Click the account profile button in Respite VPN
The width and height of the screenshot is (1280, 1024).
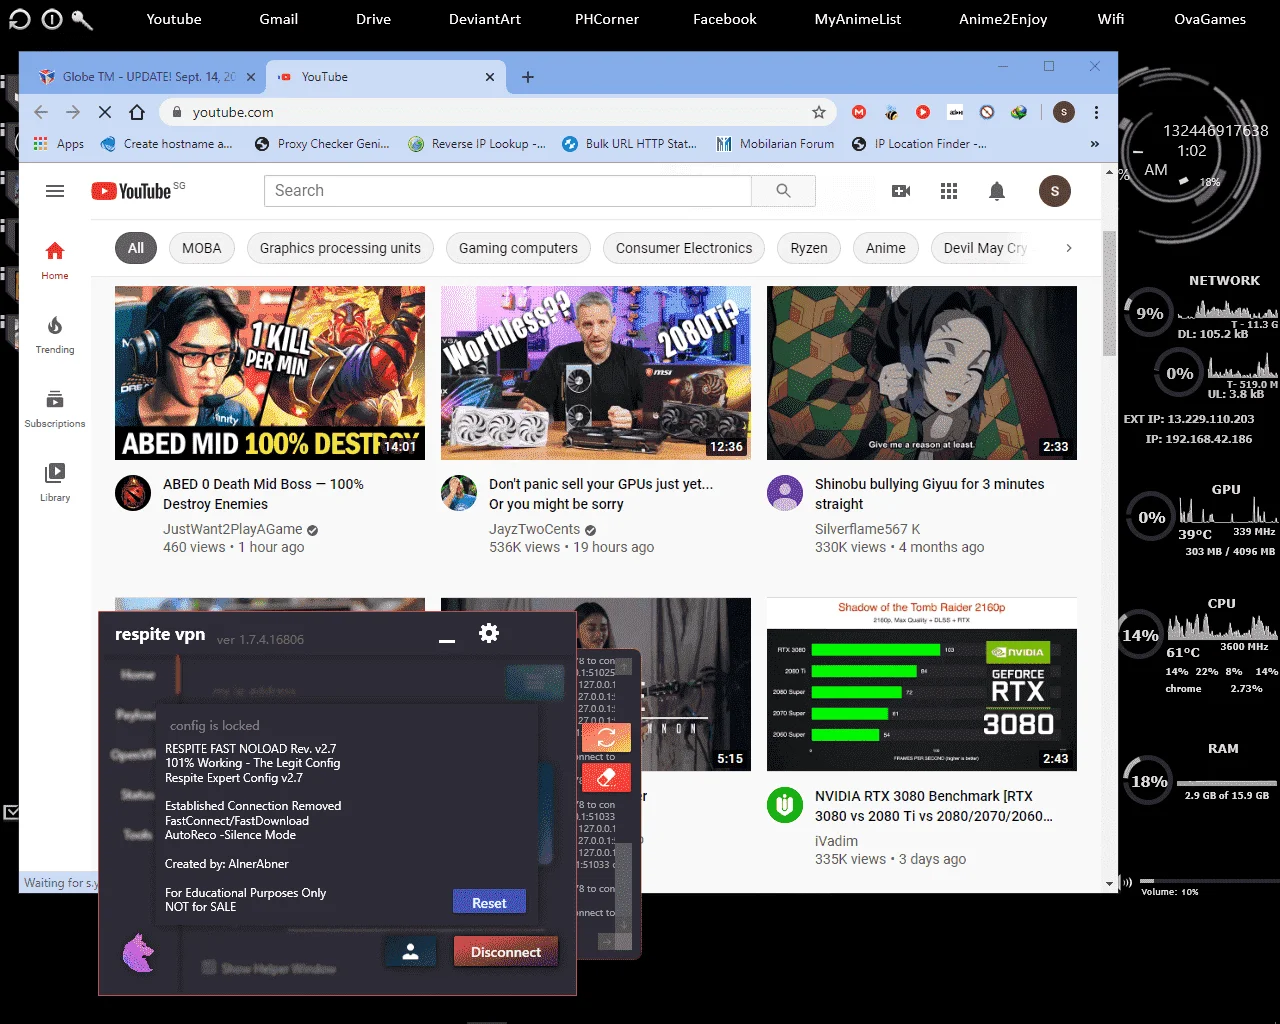[410, 952]
